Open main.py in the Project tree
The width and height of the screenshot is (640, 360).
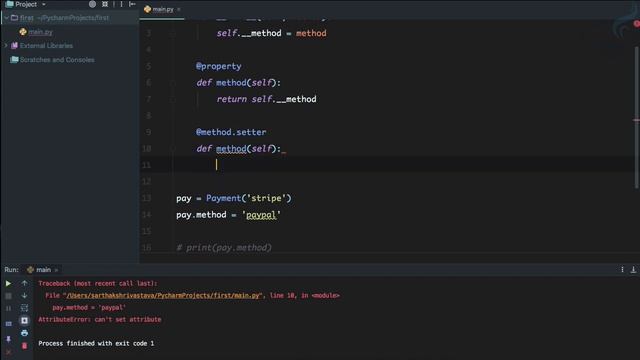click(40, 32)
